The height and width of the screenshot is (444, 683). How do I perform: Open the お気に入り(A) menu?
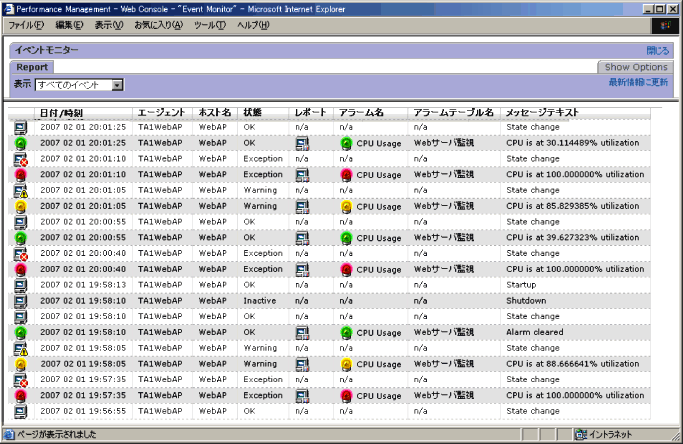click(x=158, y=24)
